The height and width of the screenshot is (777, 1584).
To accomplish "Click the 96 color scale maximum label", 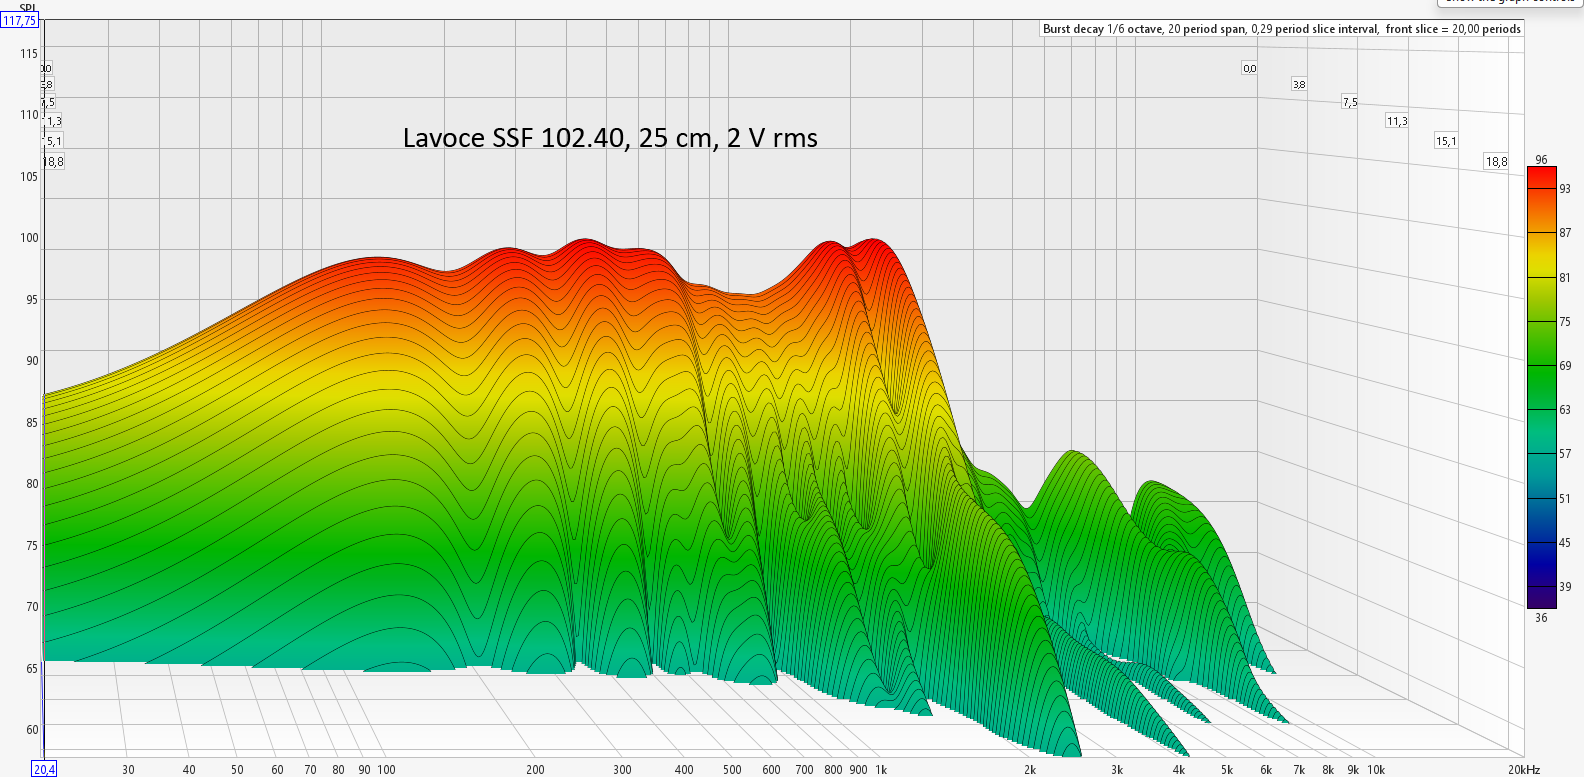I will click(x=1541, y=160).
